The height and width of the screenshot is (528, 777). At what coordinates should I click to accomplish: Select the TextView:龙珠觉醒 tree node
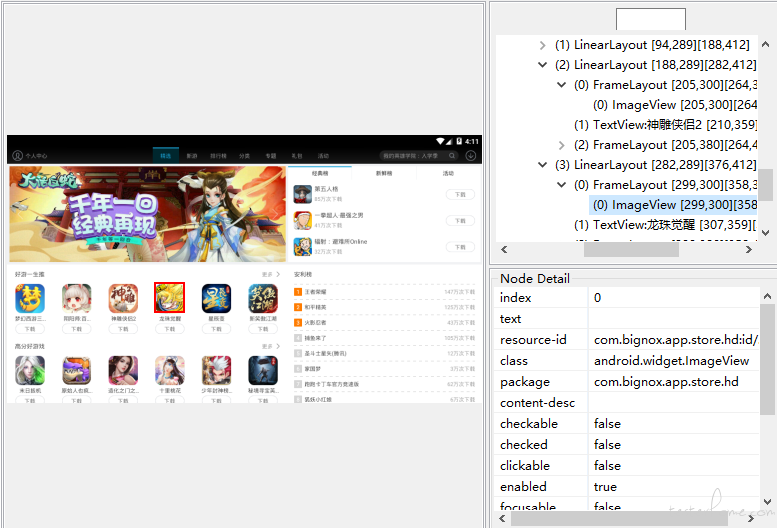pos(665,225)
